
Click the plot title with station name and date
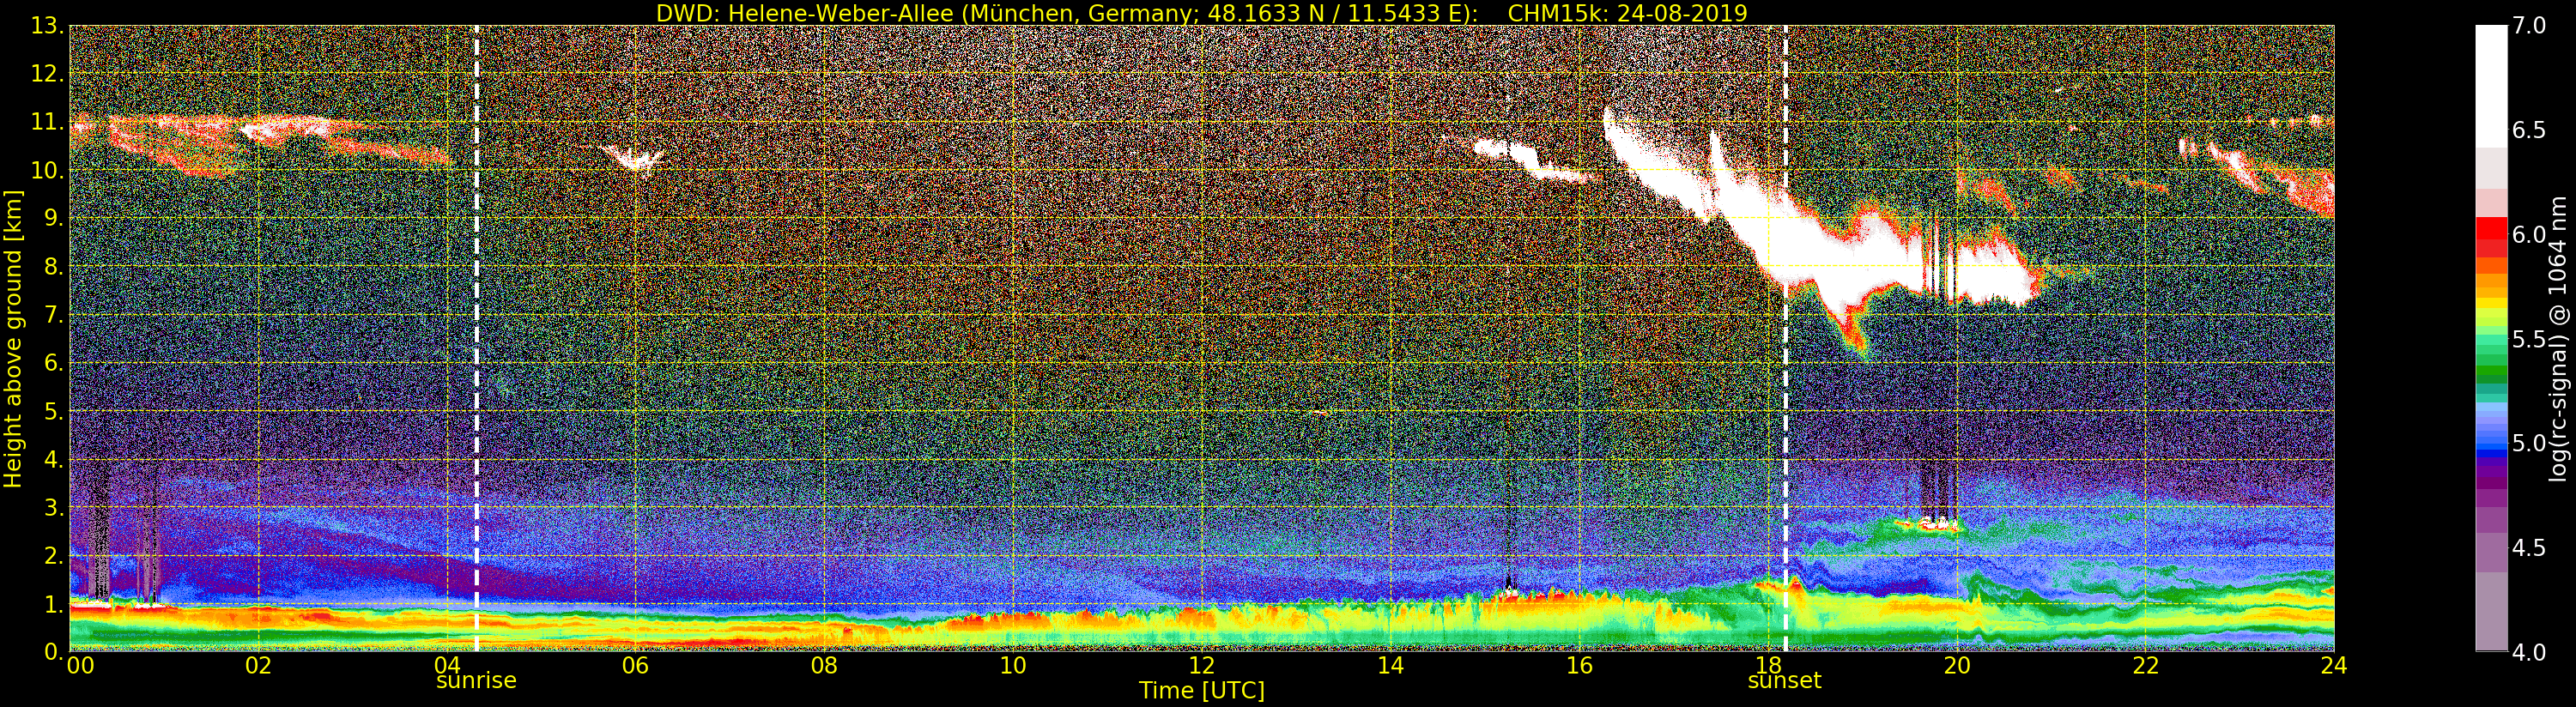[1201, 13]
